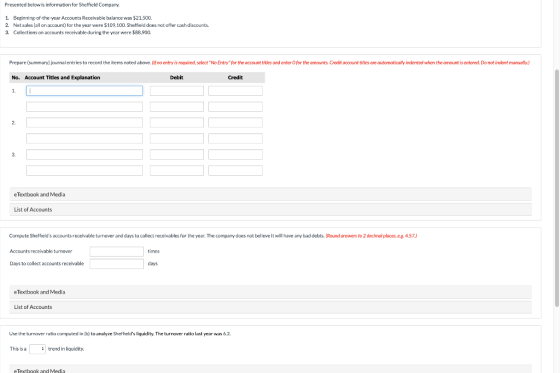Click entry 1 first row debit field
Screen dimensions: 560x373
177,91
